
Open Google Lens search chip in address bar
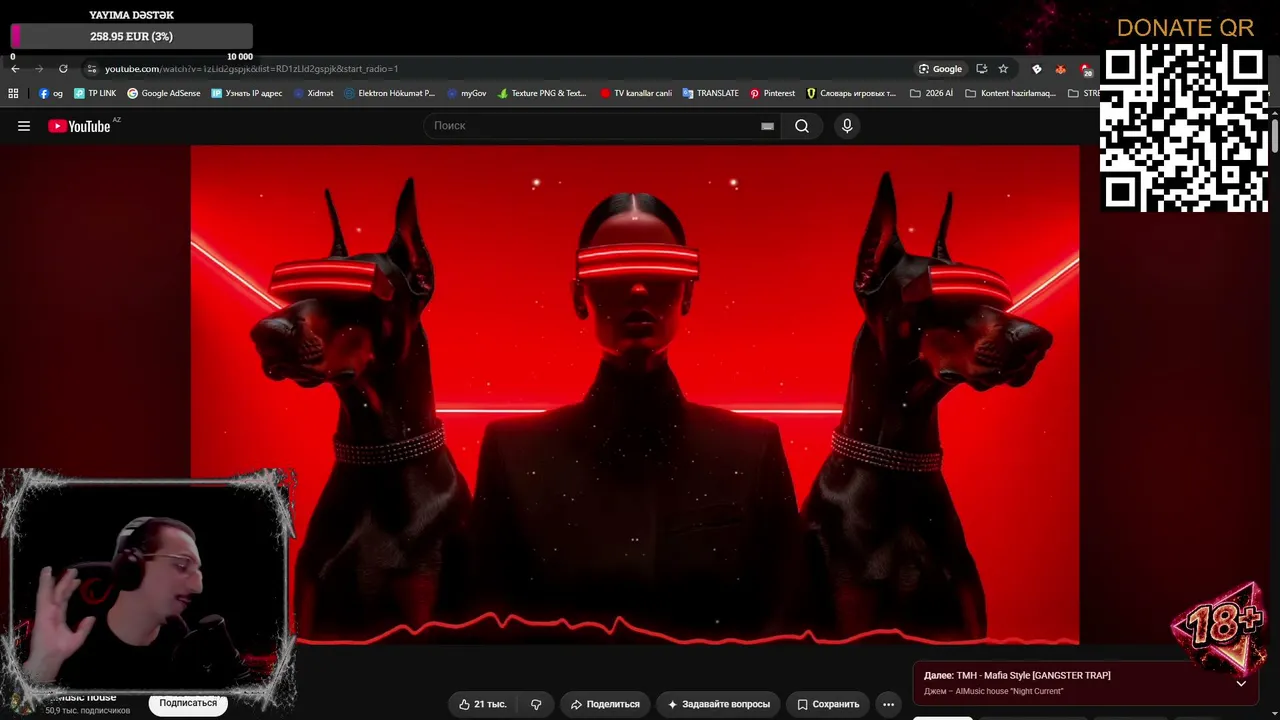click(941, 69)
